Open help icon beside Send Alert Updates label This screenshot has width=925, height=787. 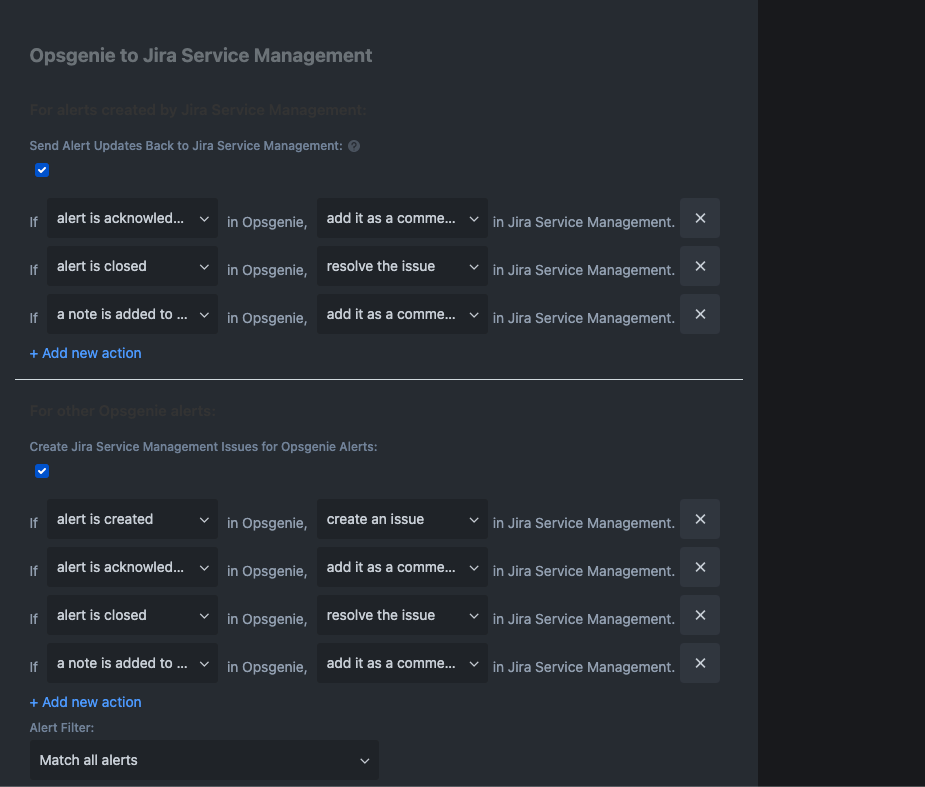[x=354, y=146]
